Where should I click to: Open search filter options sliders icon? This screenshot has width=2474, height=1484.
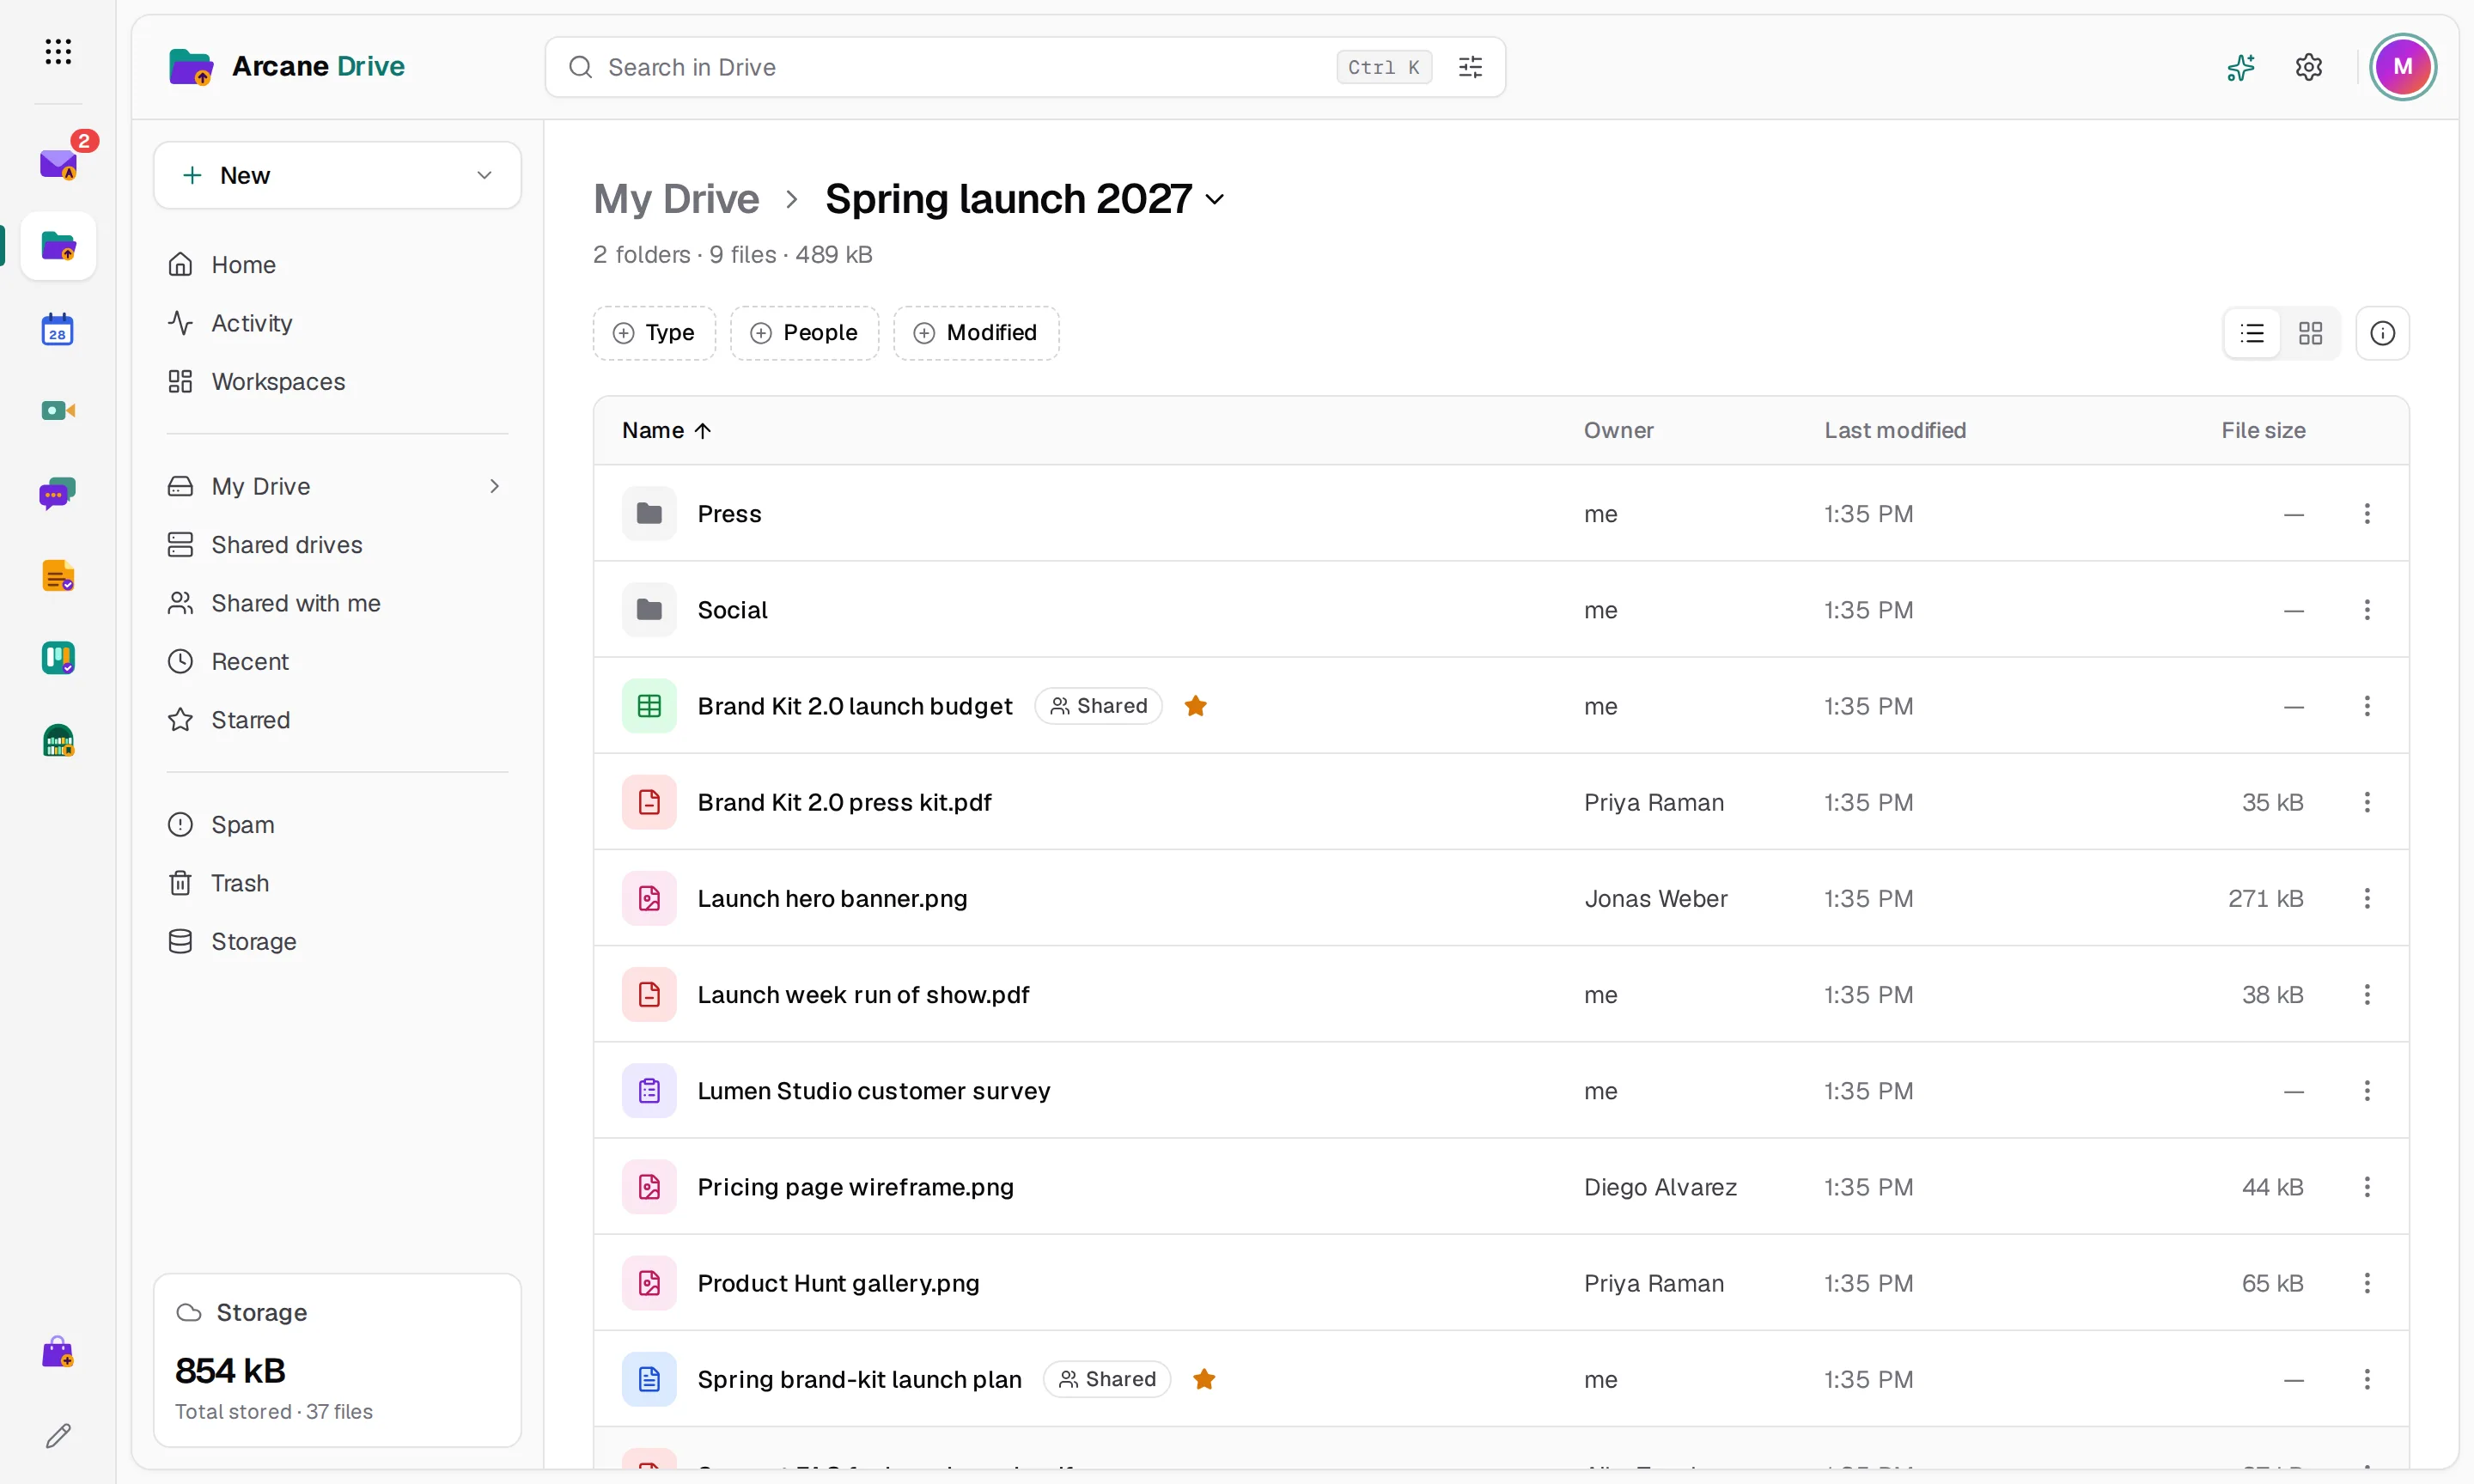tap(1470, 67)
